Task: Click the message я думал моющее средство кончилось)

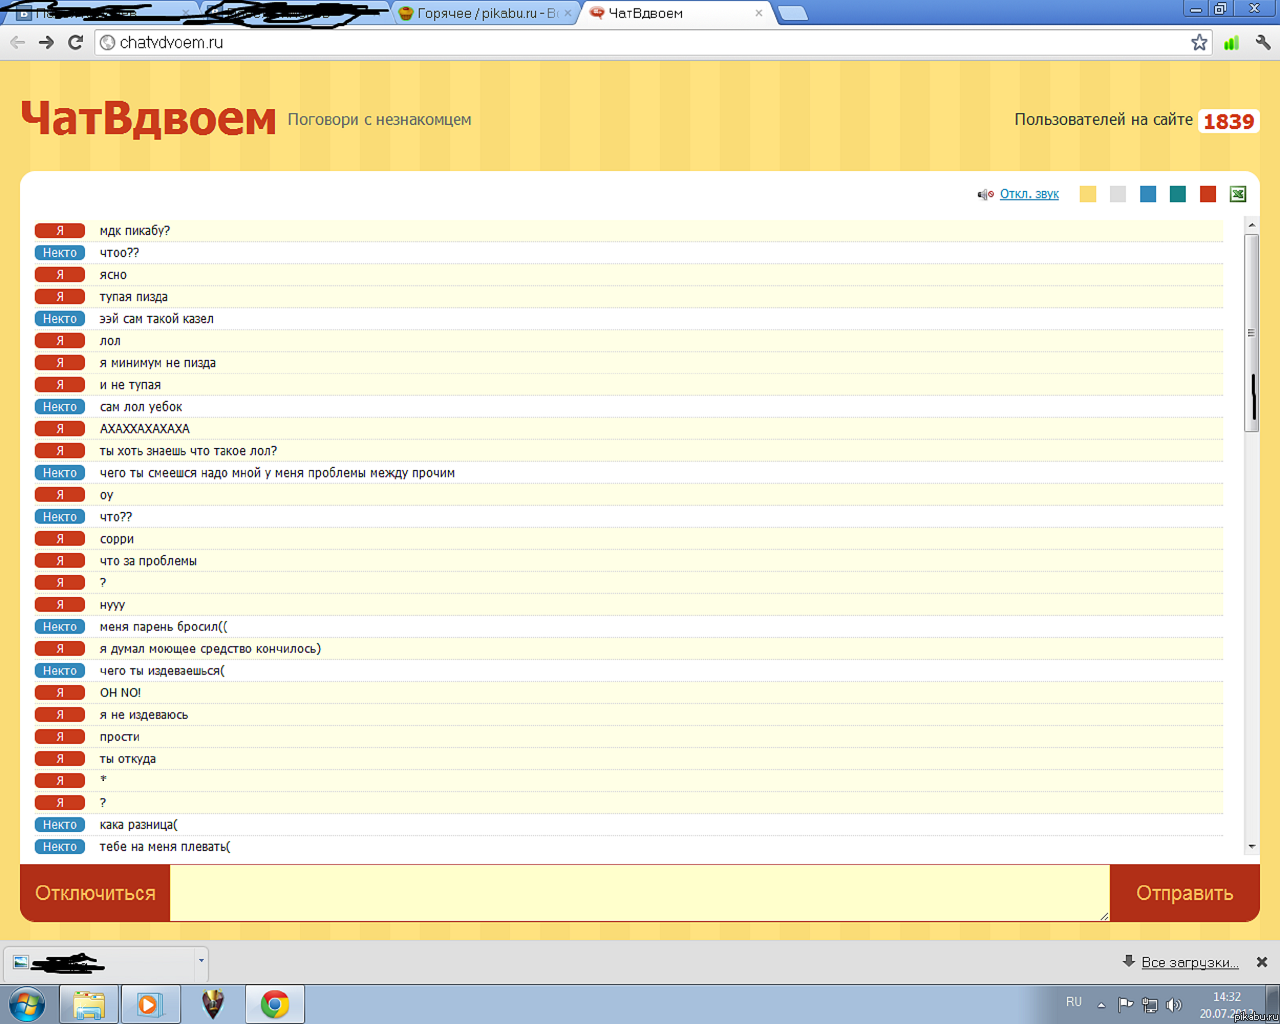Action: coord(210,649)
